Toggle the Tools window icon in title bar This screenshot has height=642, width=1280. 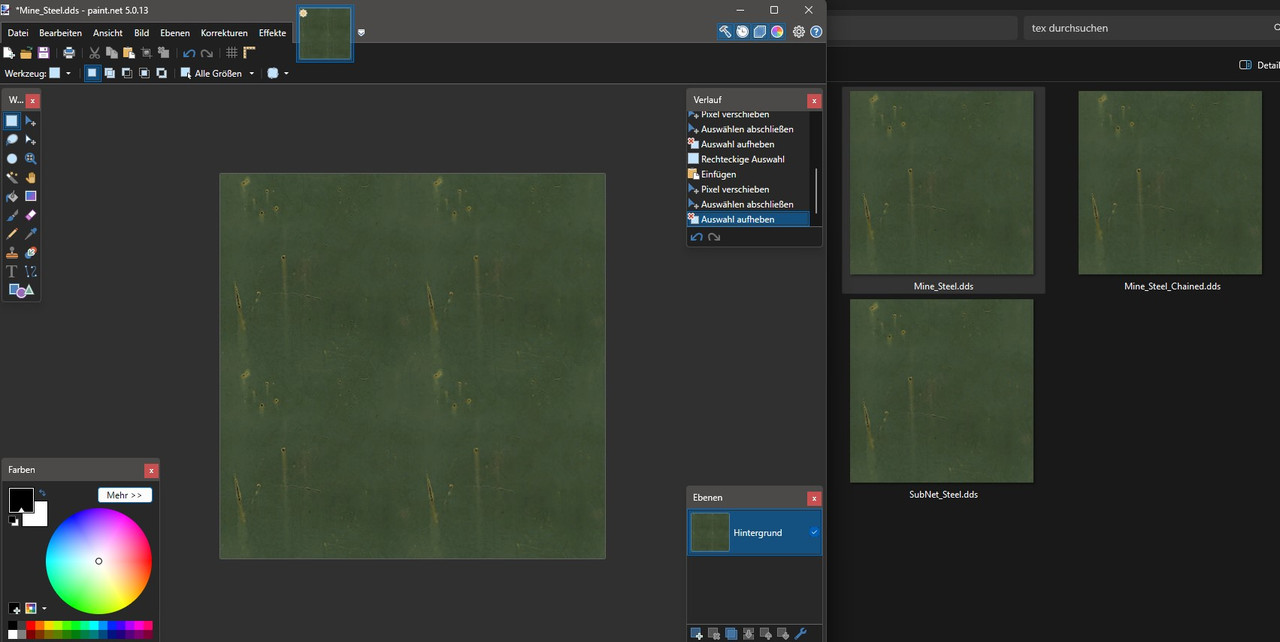click(725, 32)
